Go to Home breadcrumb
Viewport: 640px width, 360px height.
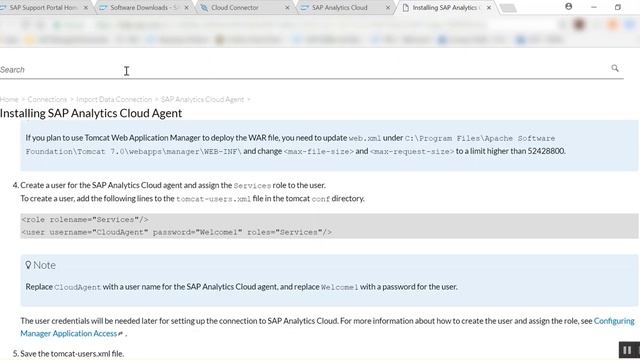point(9,99)
